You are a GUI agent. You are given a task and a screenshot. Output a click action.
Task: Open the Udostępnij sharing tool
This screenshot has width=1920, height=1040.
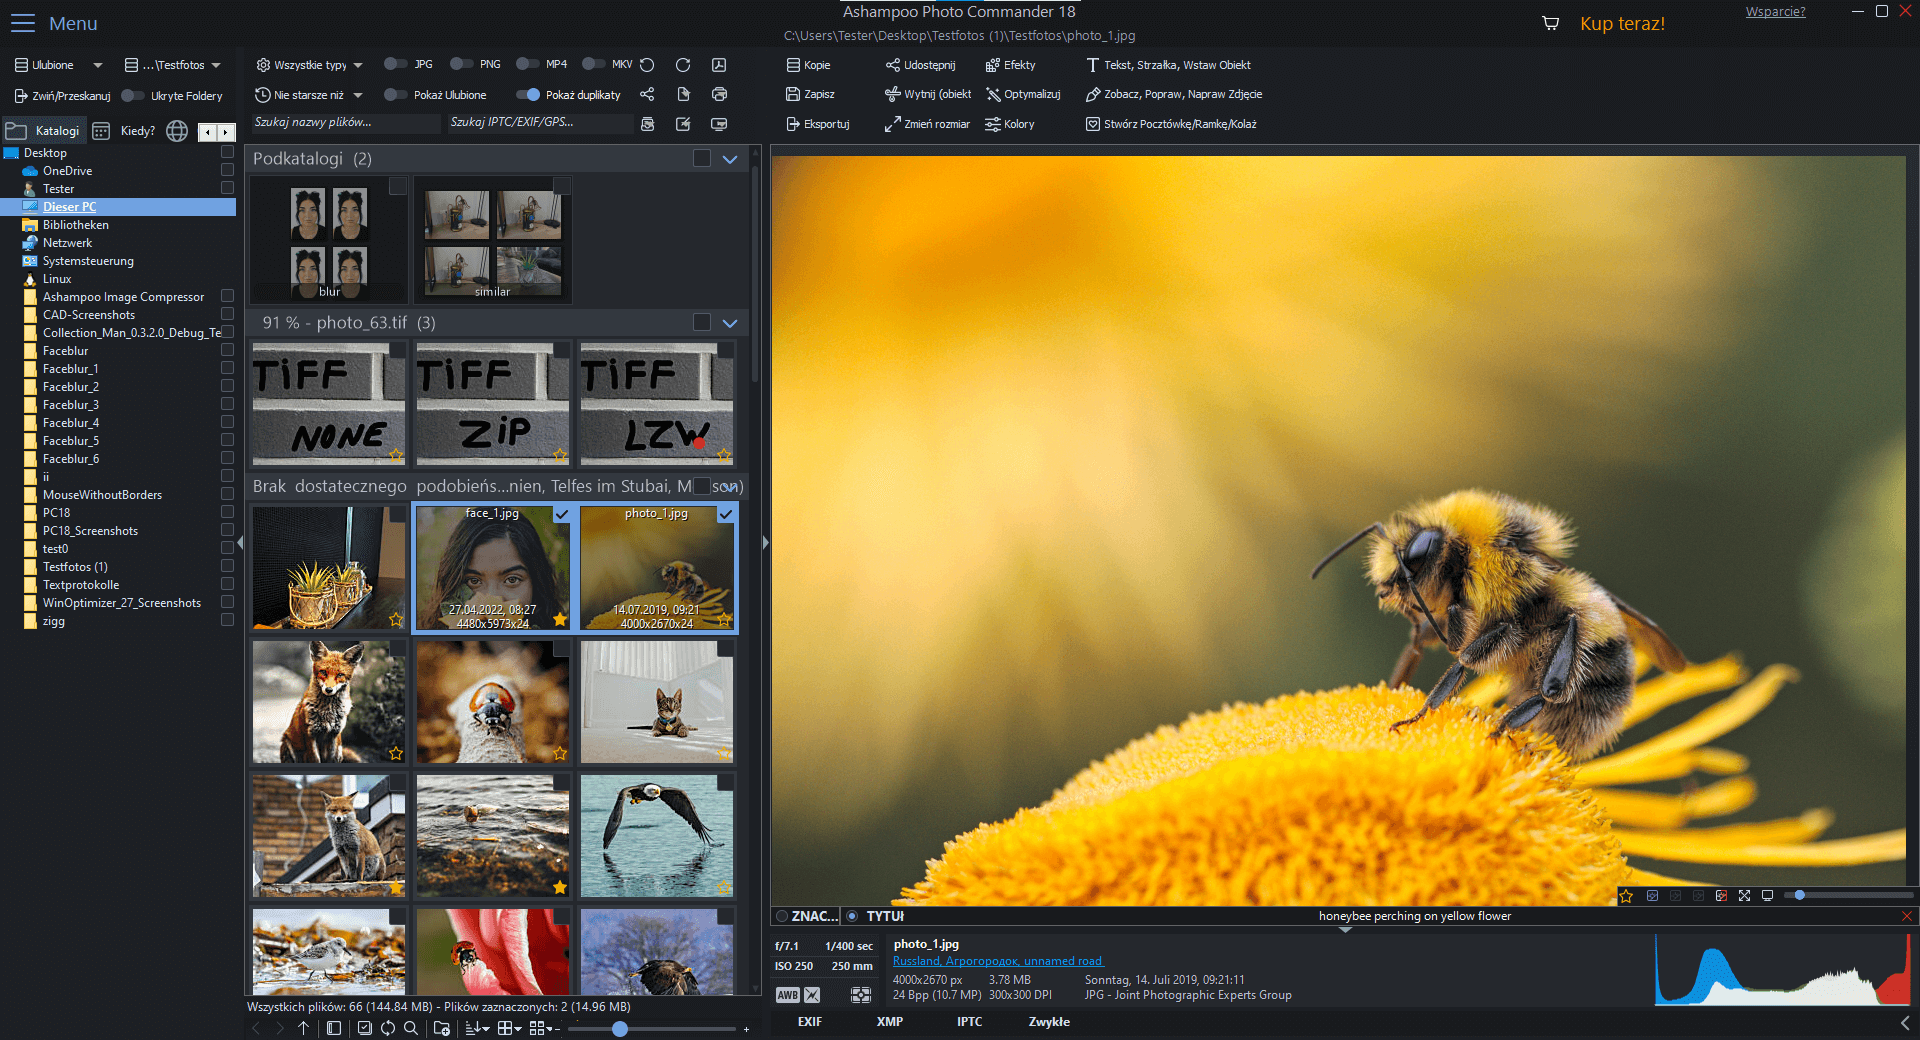pyautogui.click(x=920, y=64)
